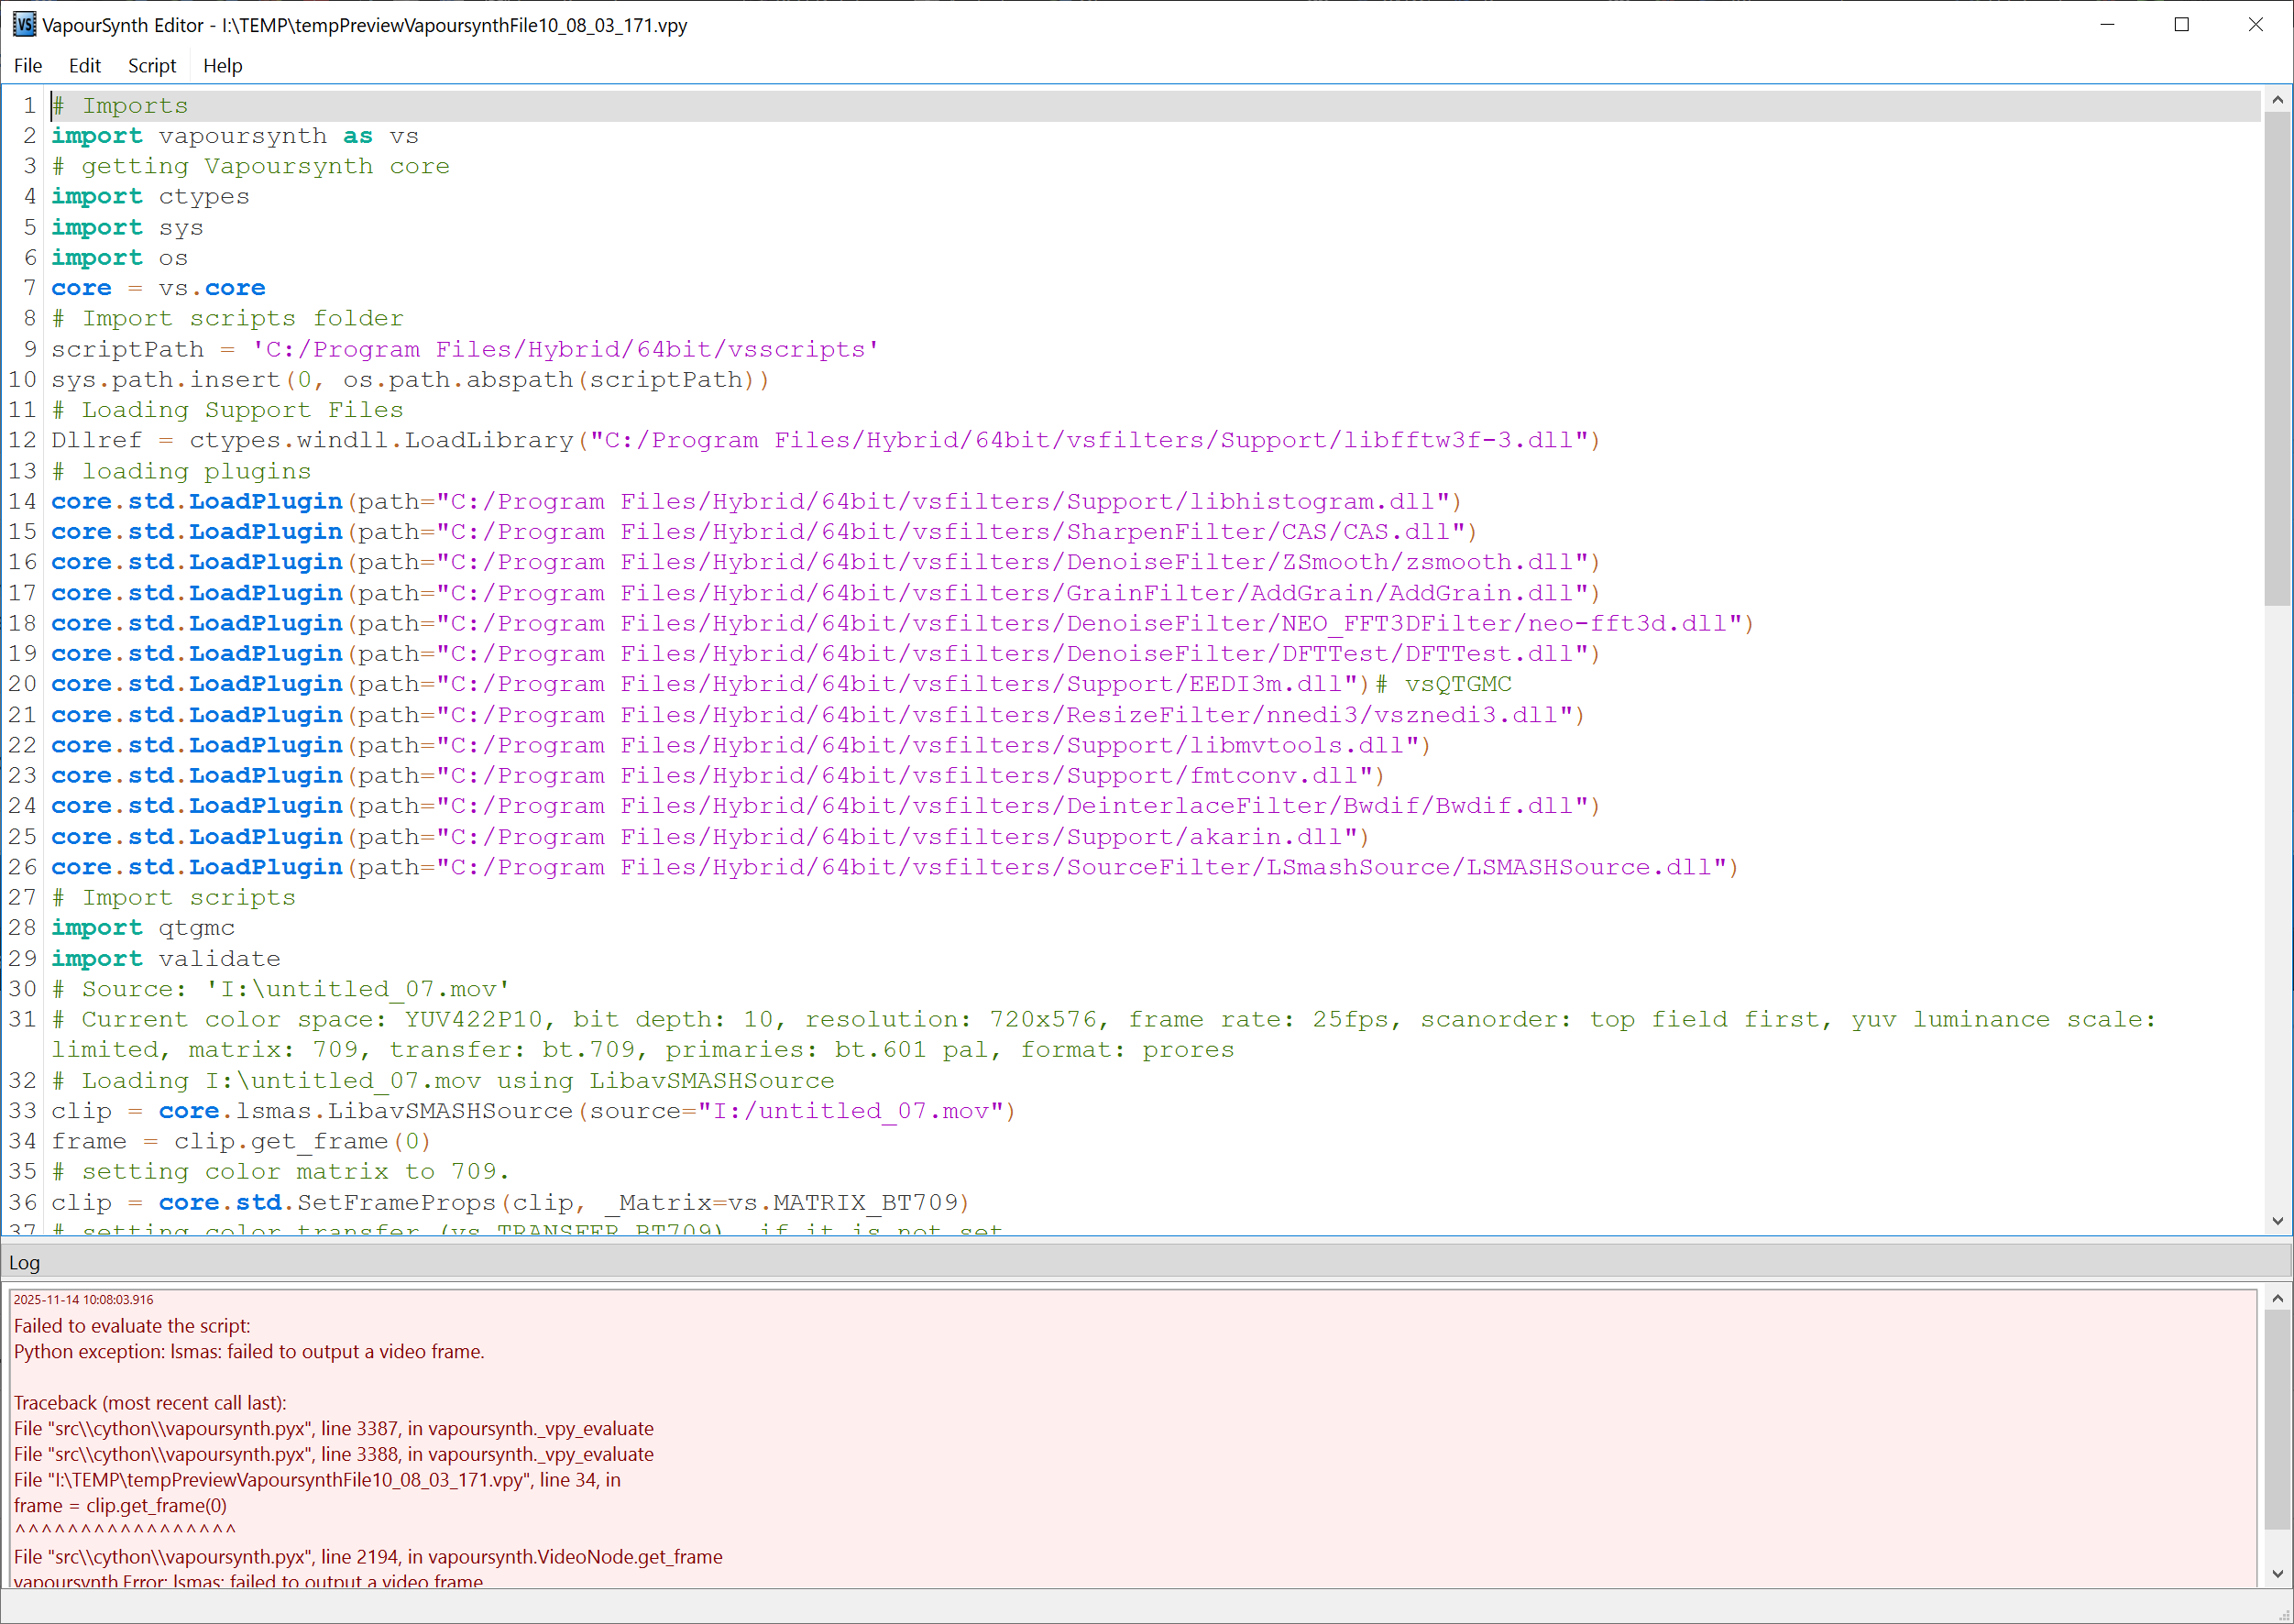Open the File menu
The height and width of the screenshot is (1624, 2294).
click(28, 66)
